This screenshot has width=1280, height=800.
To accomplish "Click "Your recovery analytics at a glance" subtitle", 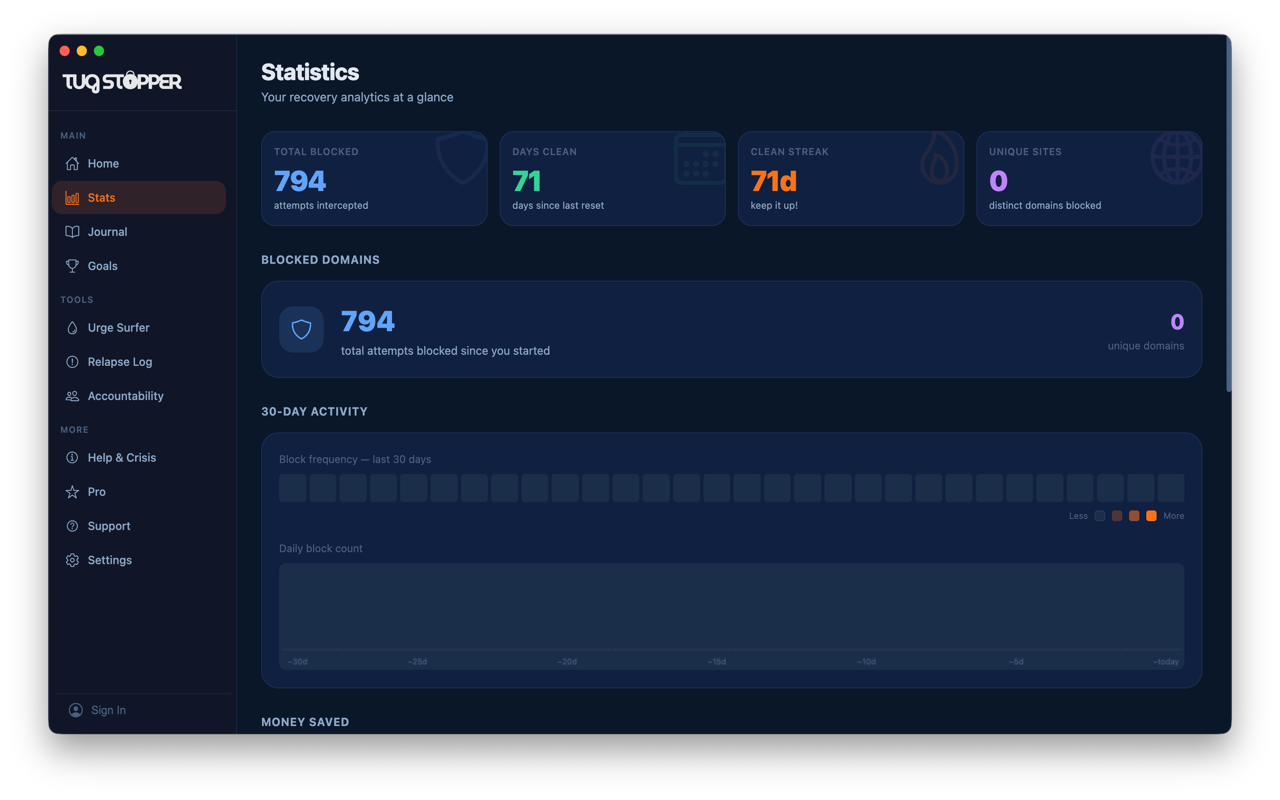I will point(357,97).
